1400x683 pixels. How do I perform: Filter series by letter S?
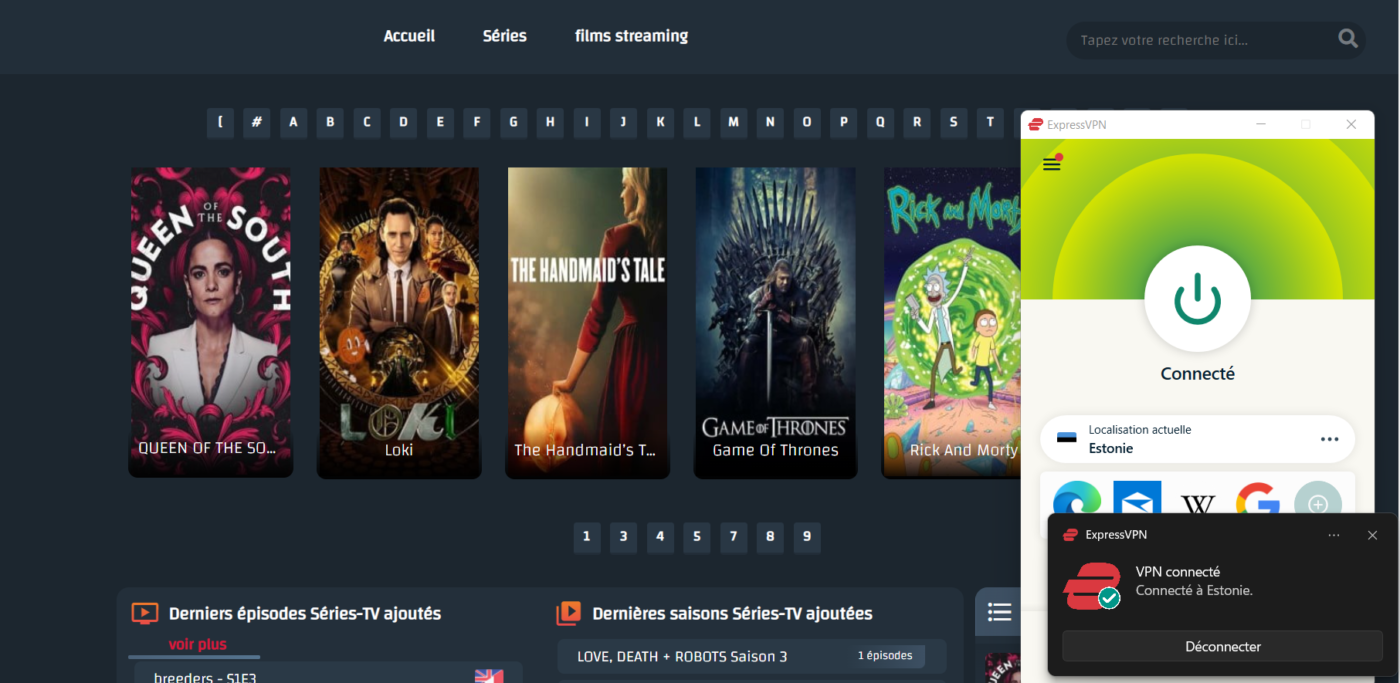pyautogui.click(x=953, y=122)
